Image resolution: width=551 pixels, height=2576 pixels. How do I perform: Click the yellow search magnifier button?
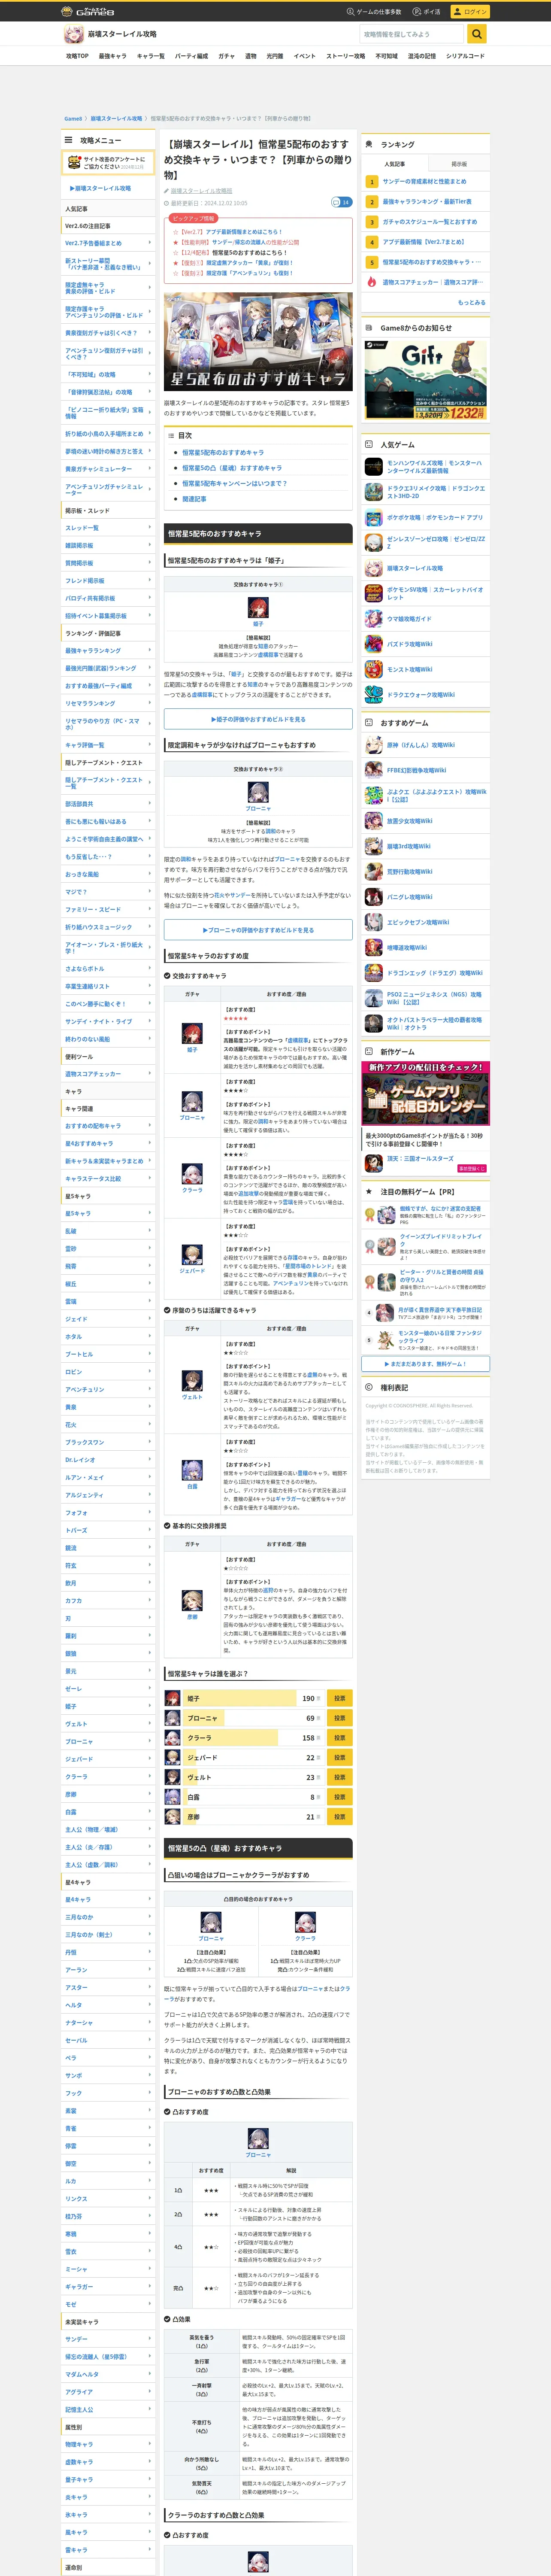point(477,34)
